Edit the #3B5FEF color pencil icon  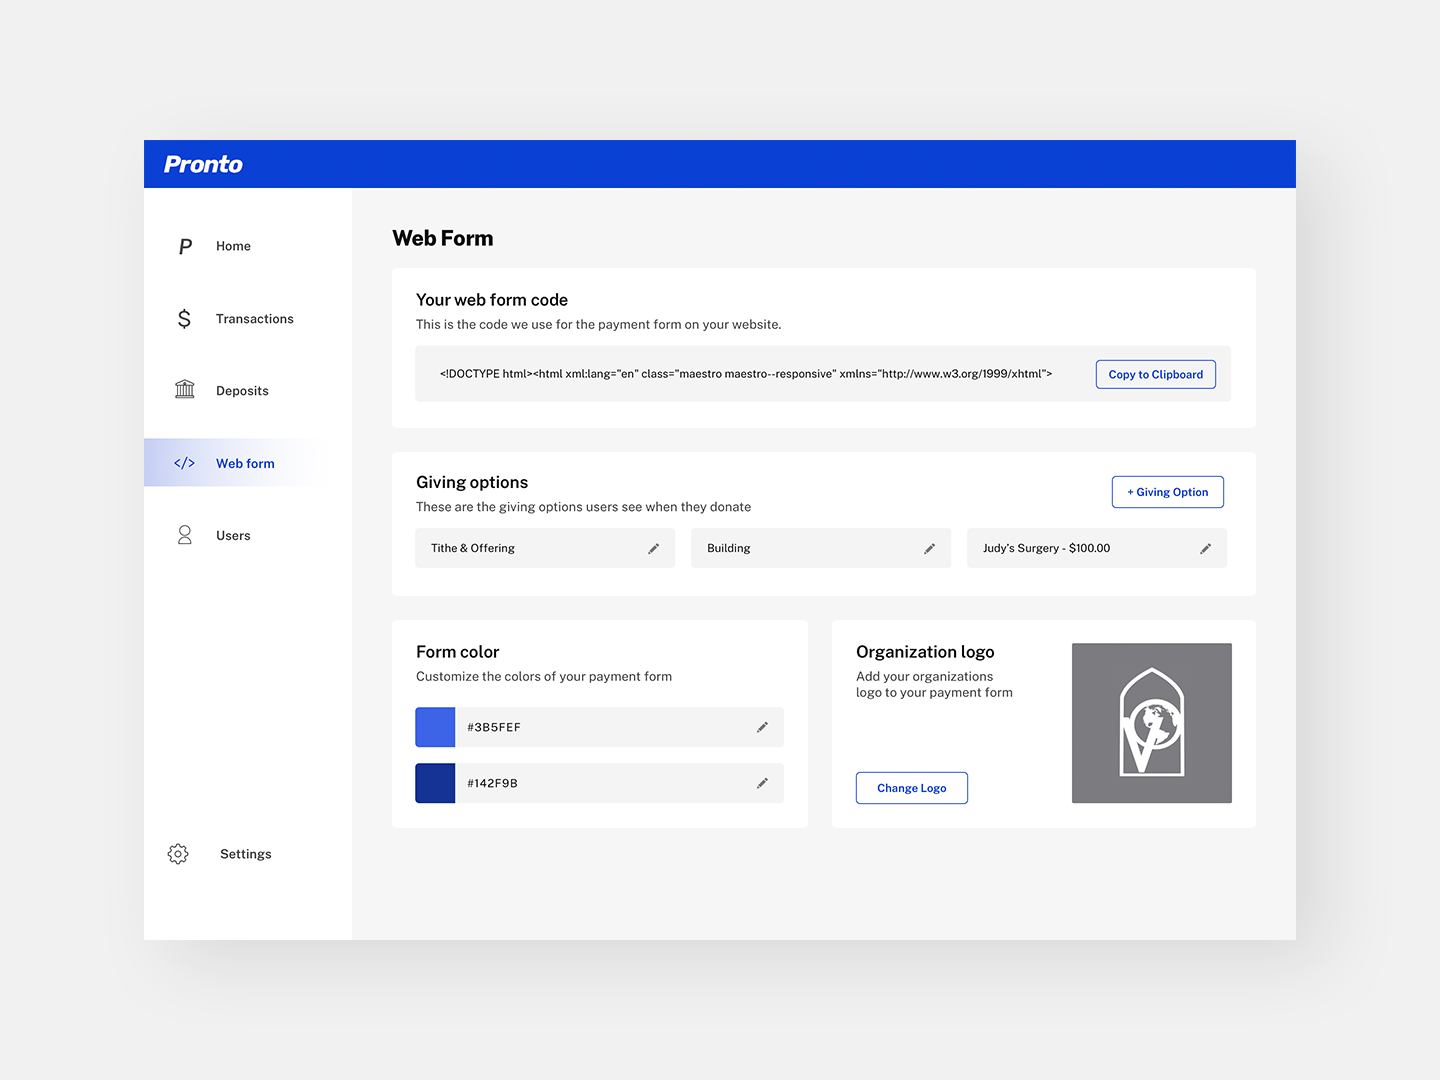(763, 727)
